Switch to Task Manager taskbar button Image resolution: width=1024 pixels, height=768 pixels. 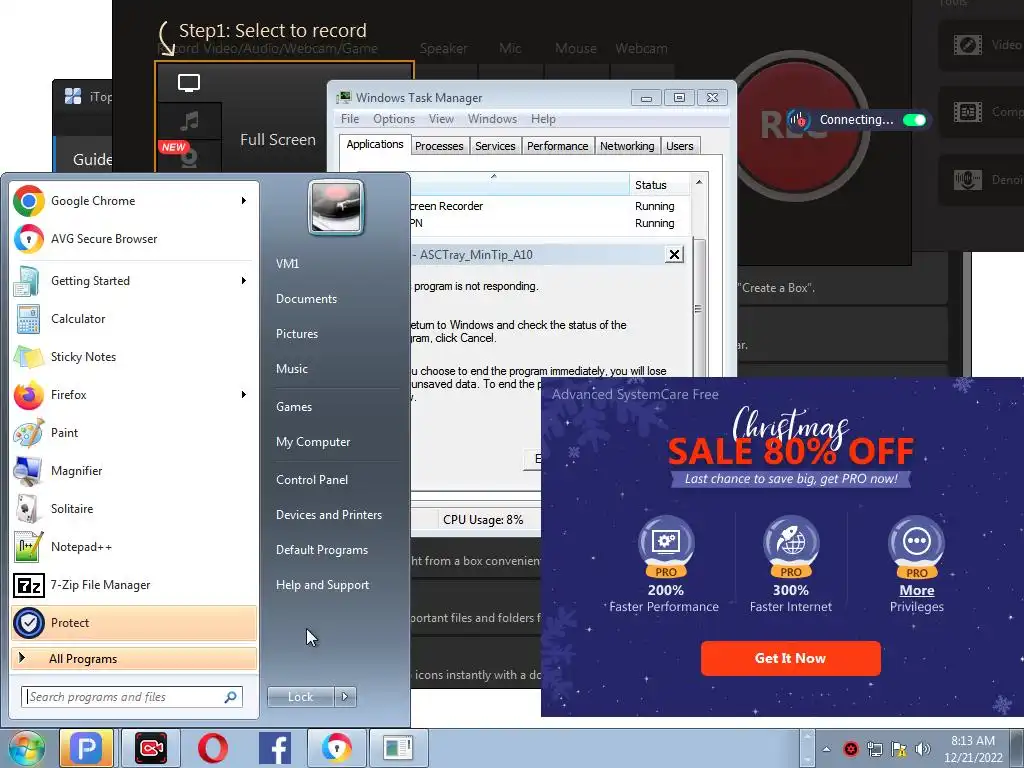coord(398,748)
